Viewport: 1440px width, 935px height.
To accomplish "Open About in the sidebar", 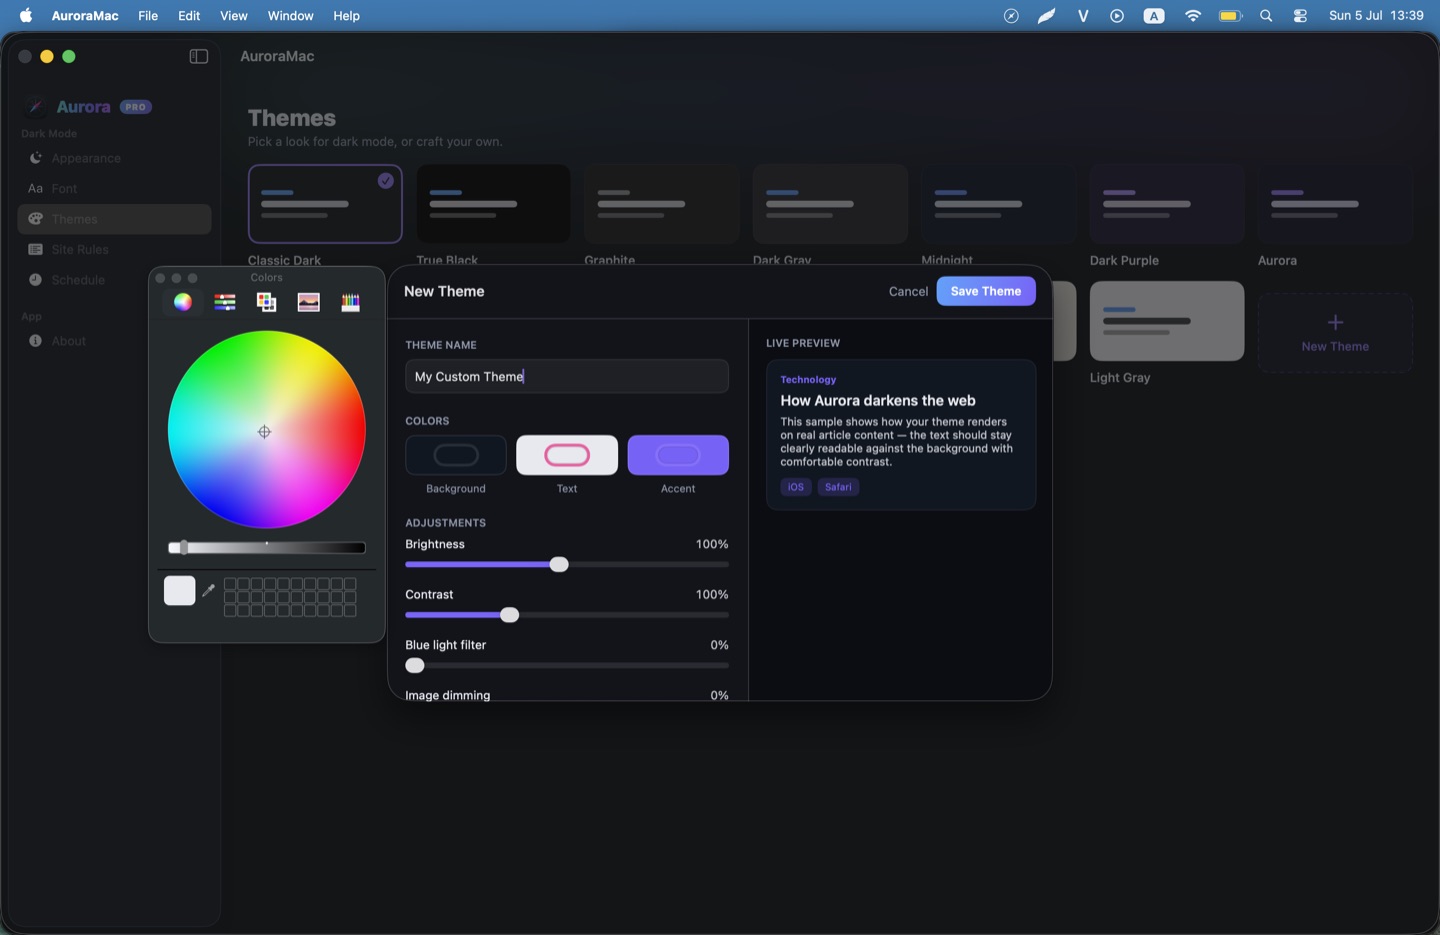I will [114, 341].
